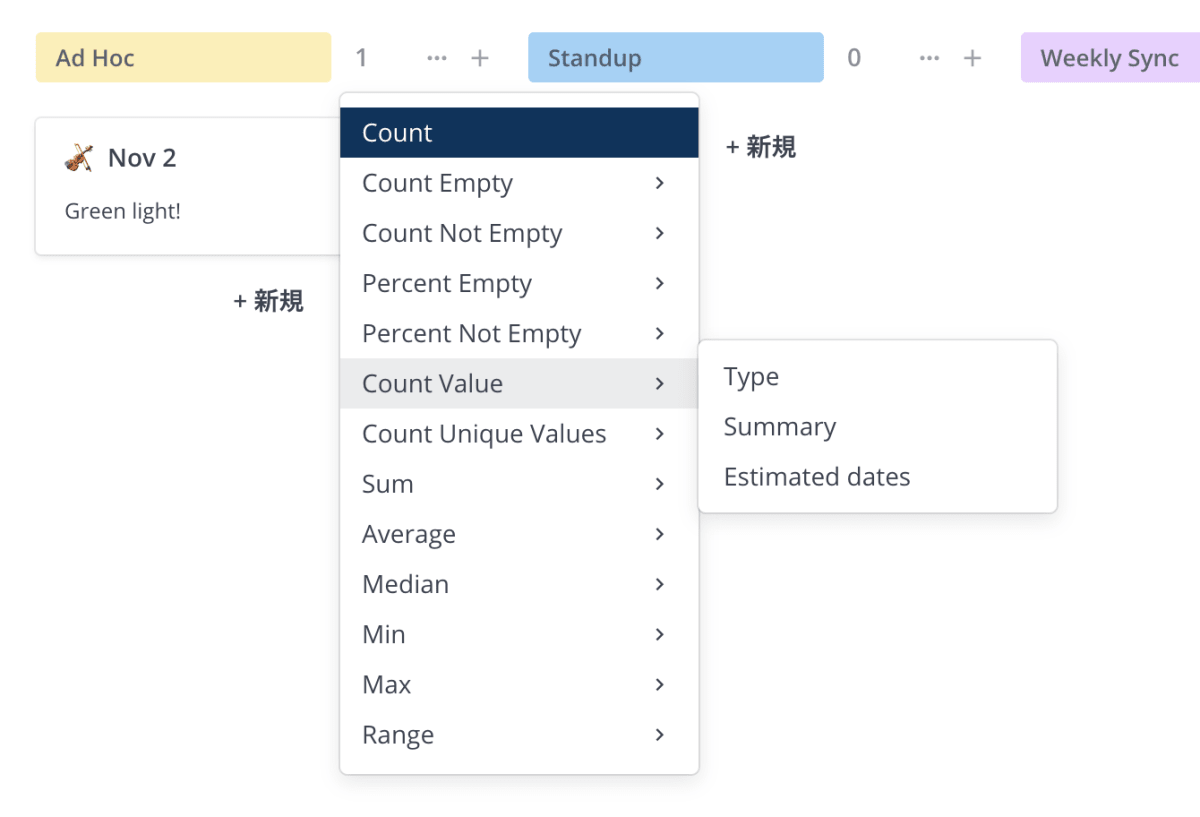Screen dimensions: 1200x817
Task: Click the plus icon beside 新規 under Ad Hoc
Action: pyautogui.click(x=239, y=301)
